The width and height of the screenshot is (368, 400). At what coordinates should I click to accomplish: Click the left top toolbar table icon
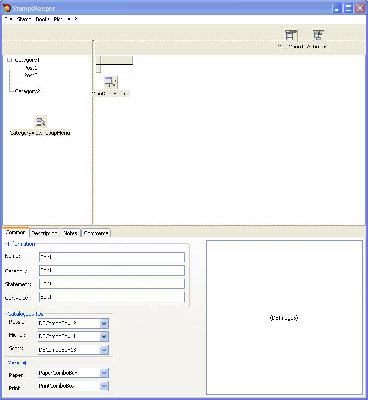tap(291, 35)
